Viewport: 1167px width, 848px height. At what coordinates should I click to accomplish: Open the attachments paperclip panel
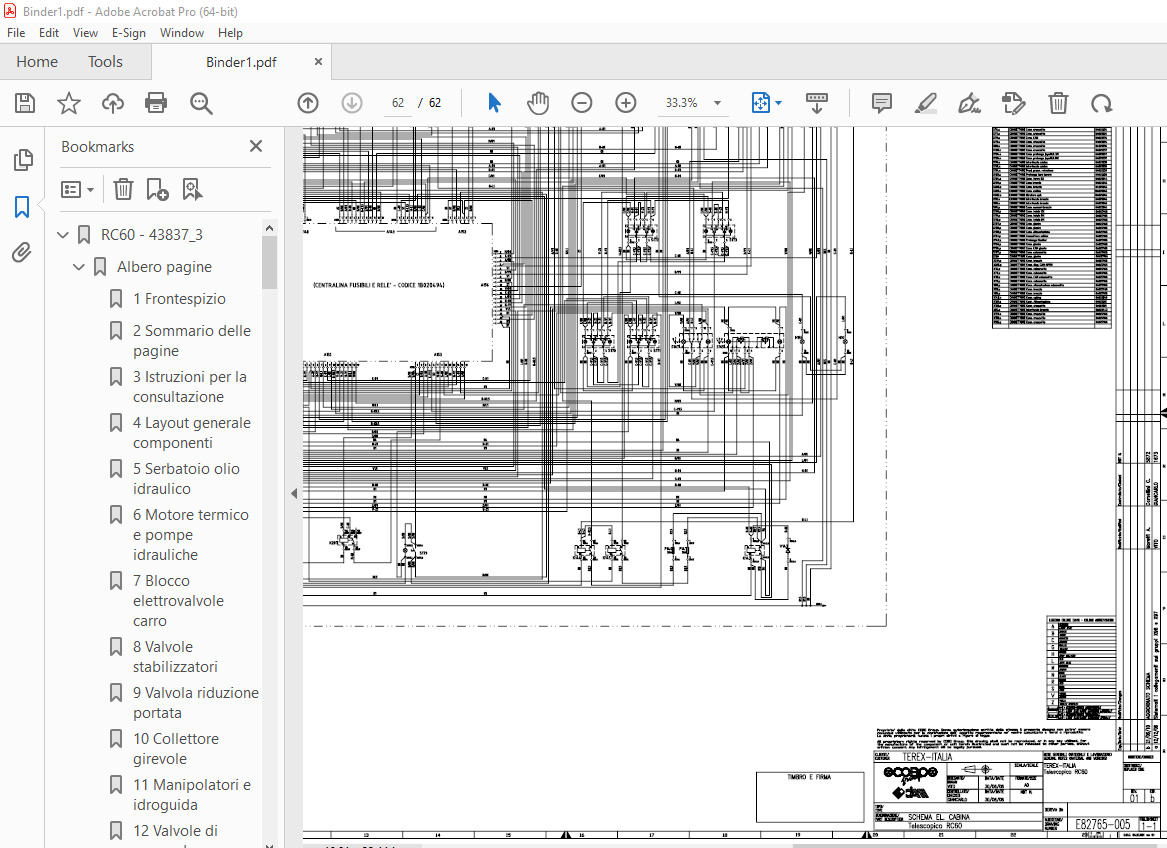tap(22, 252)
